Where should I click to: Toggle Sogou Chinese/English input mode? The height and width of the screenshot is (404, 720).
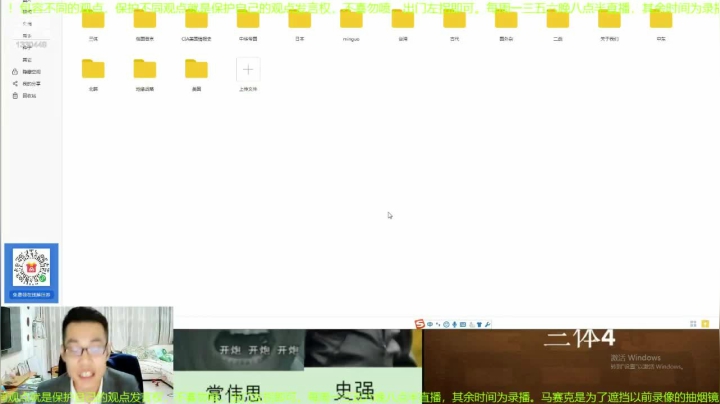pos(430,324)
